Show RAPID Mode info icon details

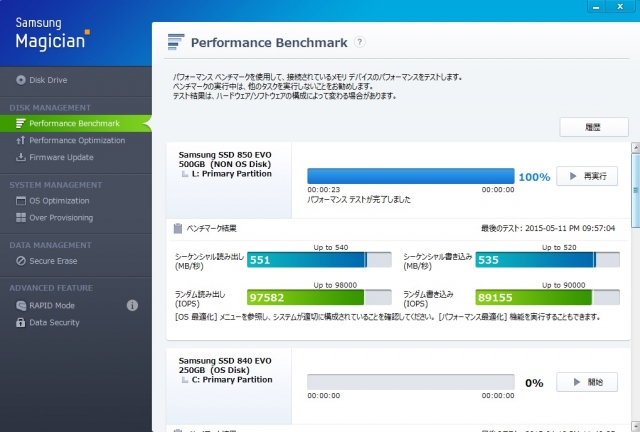(132, 305)
